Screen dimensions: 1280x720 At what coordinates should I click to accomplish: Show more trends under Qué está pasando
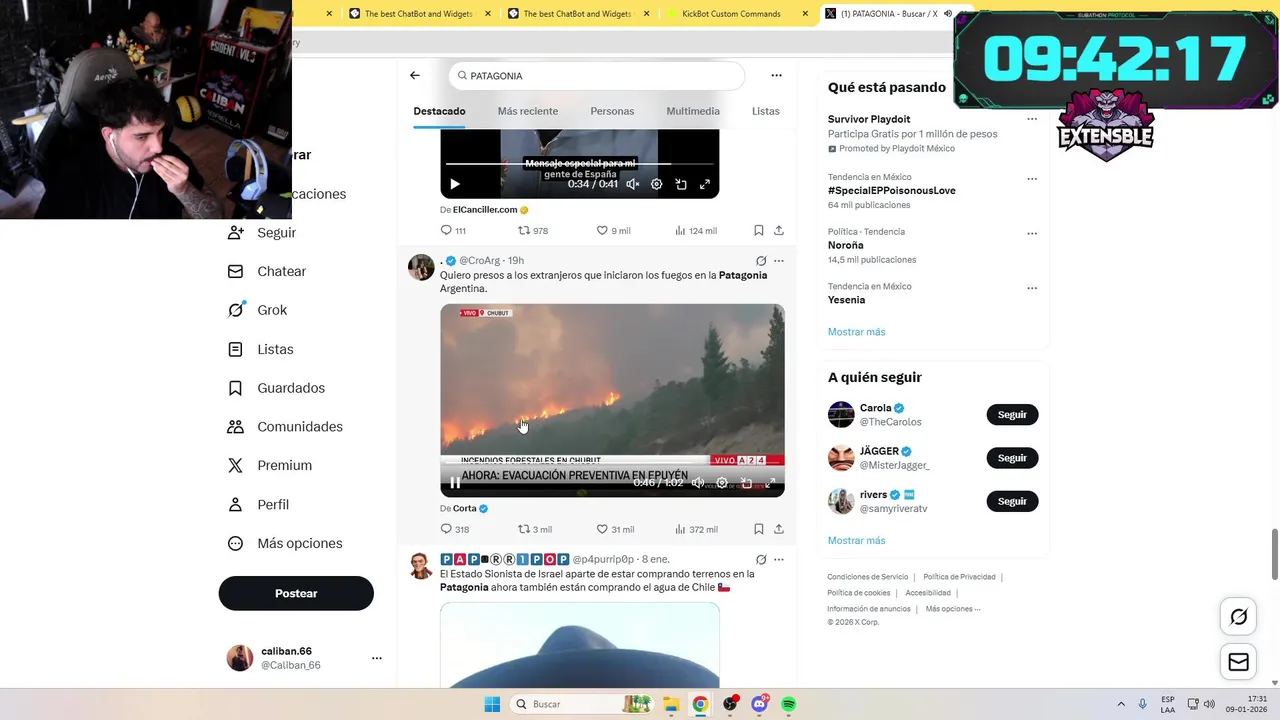pyautogui.click(x=856, y=332)
